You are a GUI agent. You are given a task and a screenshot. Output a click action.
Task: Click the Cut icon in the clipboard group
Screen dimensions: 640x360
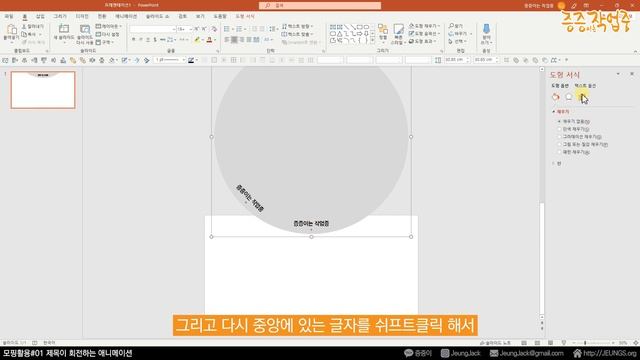(24, 27)
